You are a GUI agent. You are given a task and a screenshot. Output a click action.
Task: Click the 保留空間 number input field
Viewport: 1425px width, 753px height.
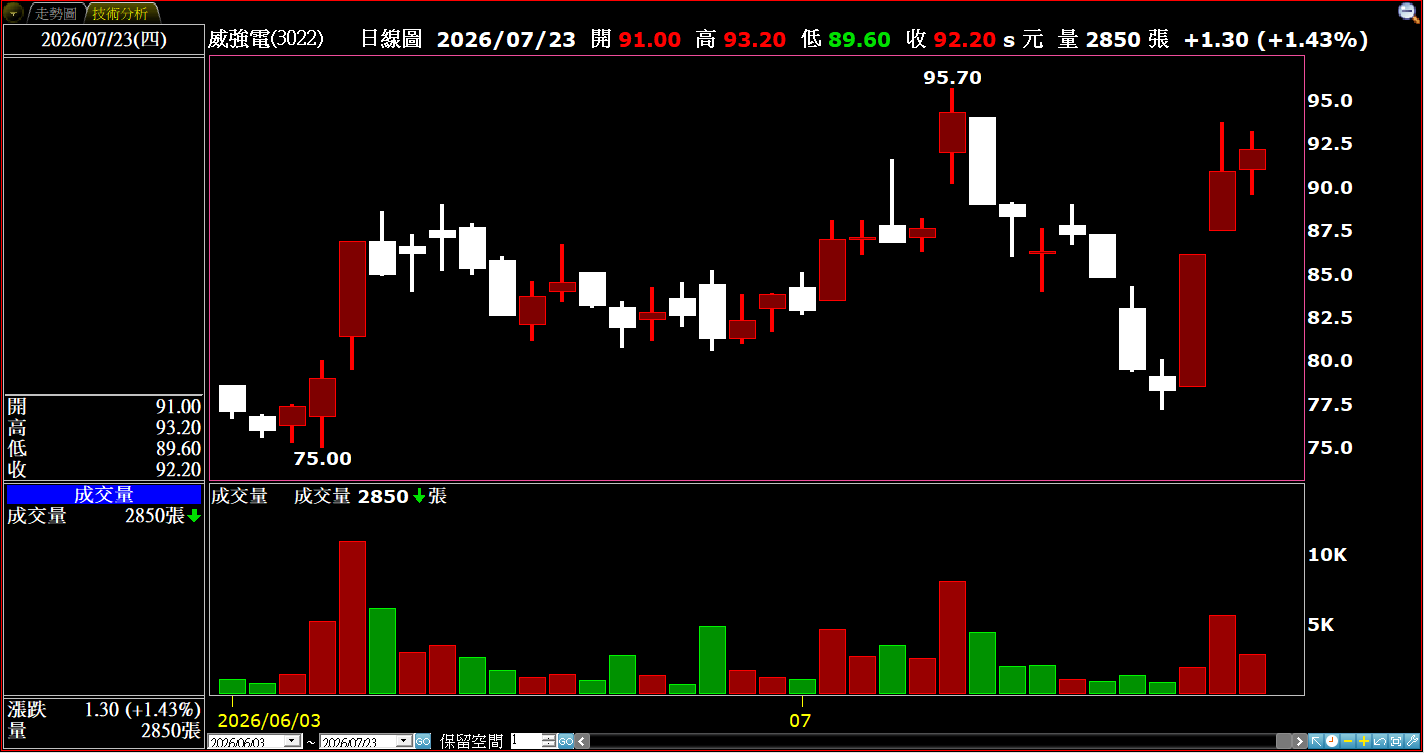click(x=526, y=741)
